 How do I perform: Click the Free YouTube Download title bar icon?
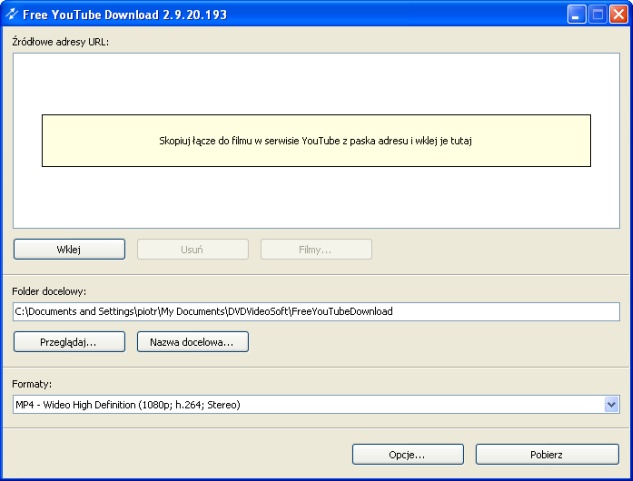[x=11, y=15]
